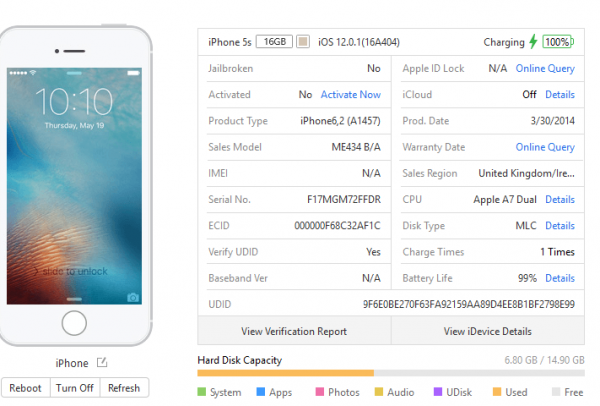This screenshot has height=406, width=600.
Task: Click the 6.80 GB / 14.90 GB capacity text
Action: tap(544, 360)
